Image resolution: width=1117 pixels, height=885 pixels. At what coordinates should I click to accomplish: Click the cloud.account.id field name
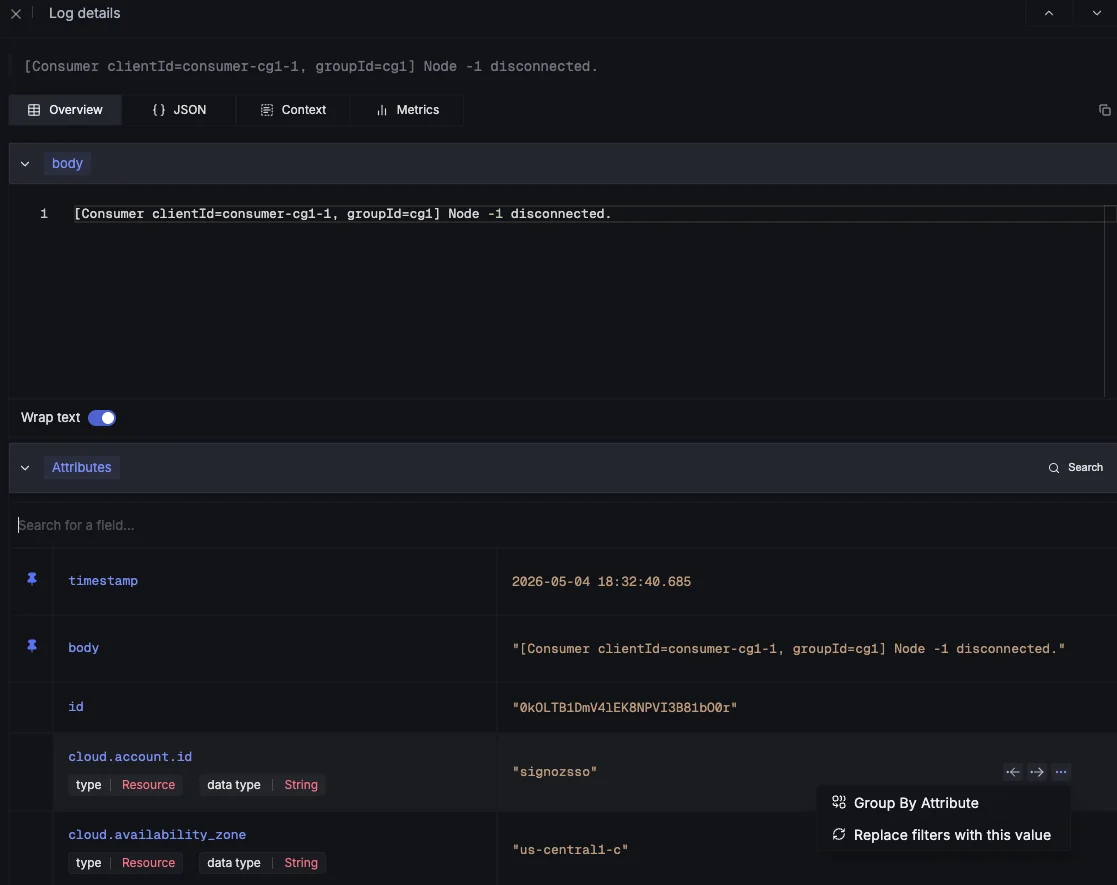pos(130,757)
